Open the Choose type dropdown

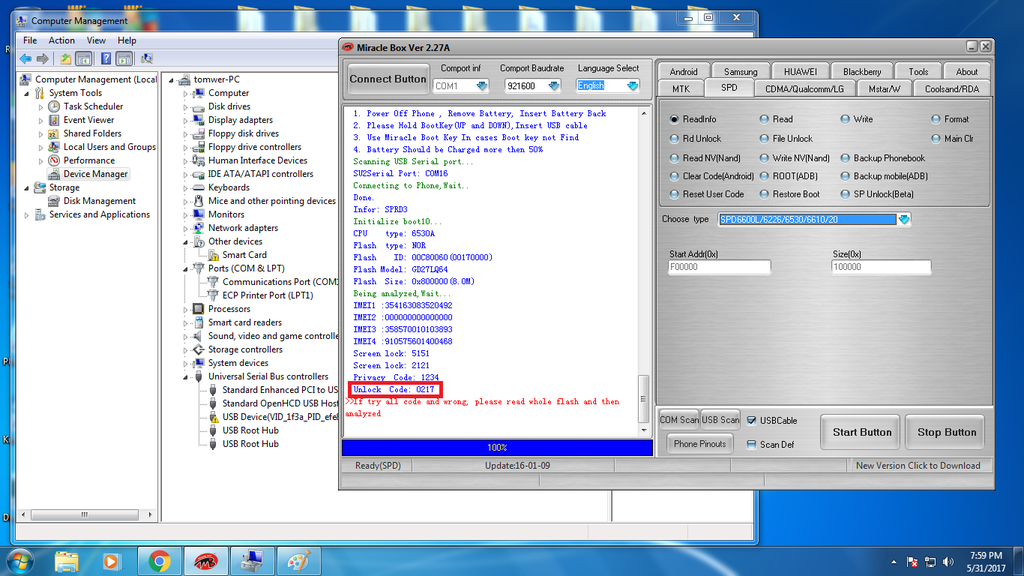pos(904,220)
